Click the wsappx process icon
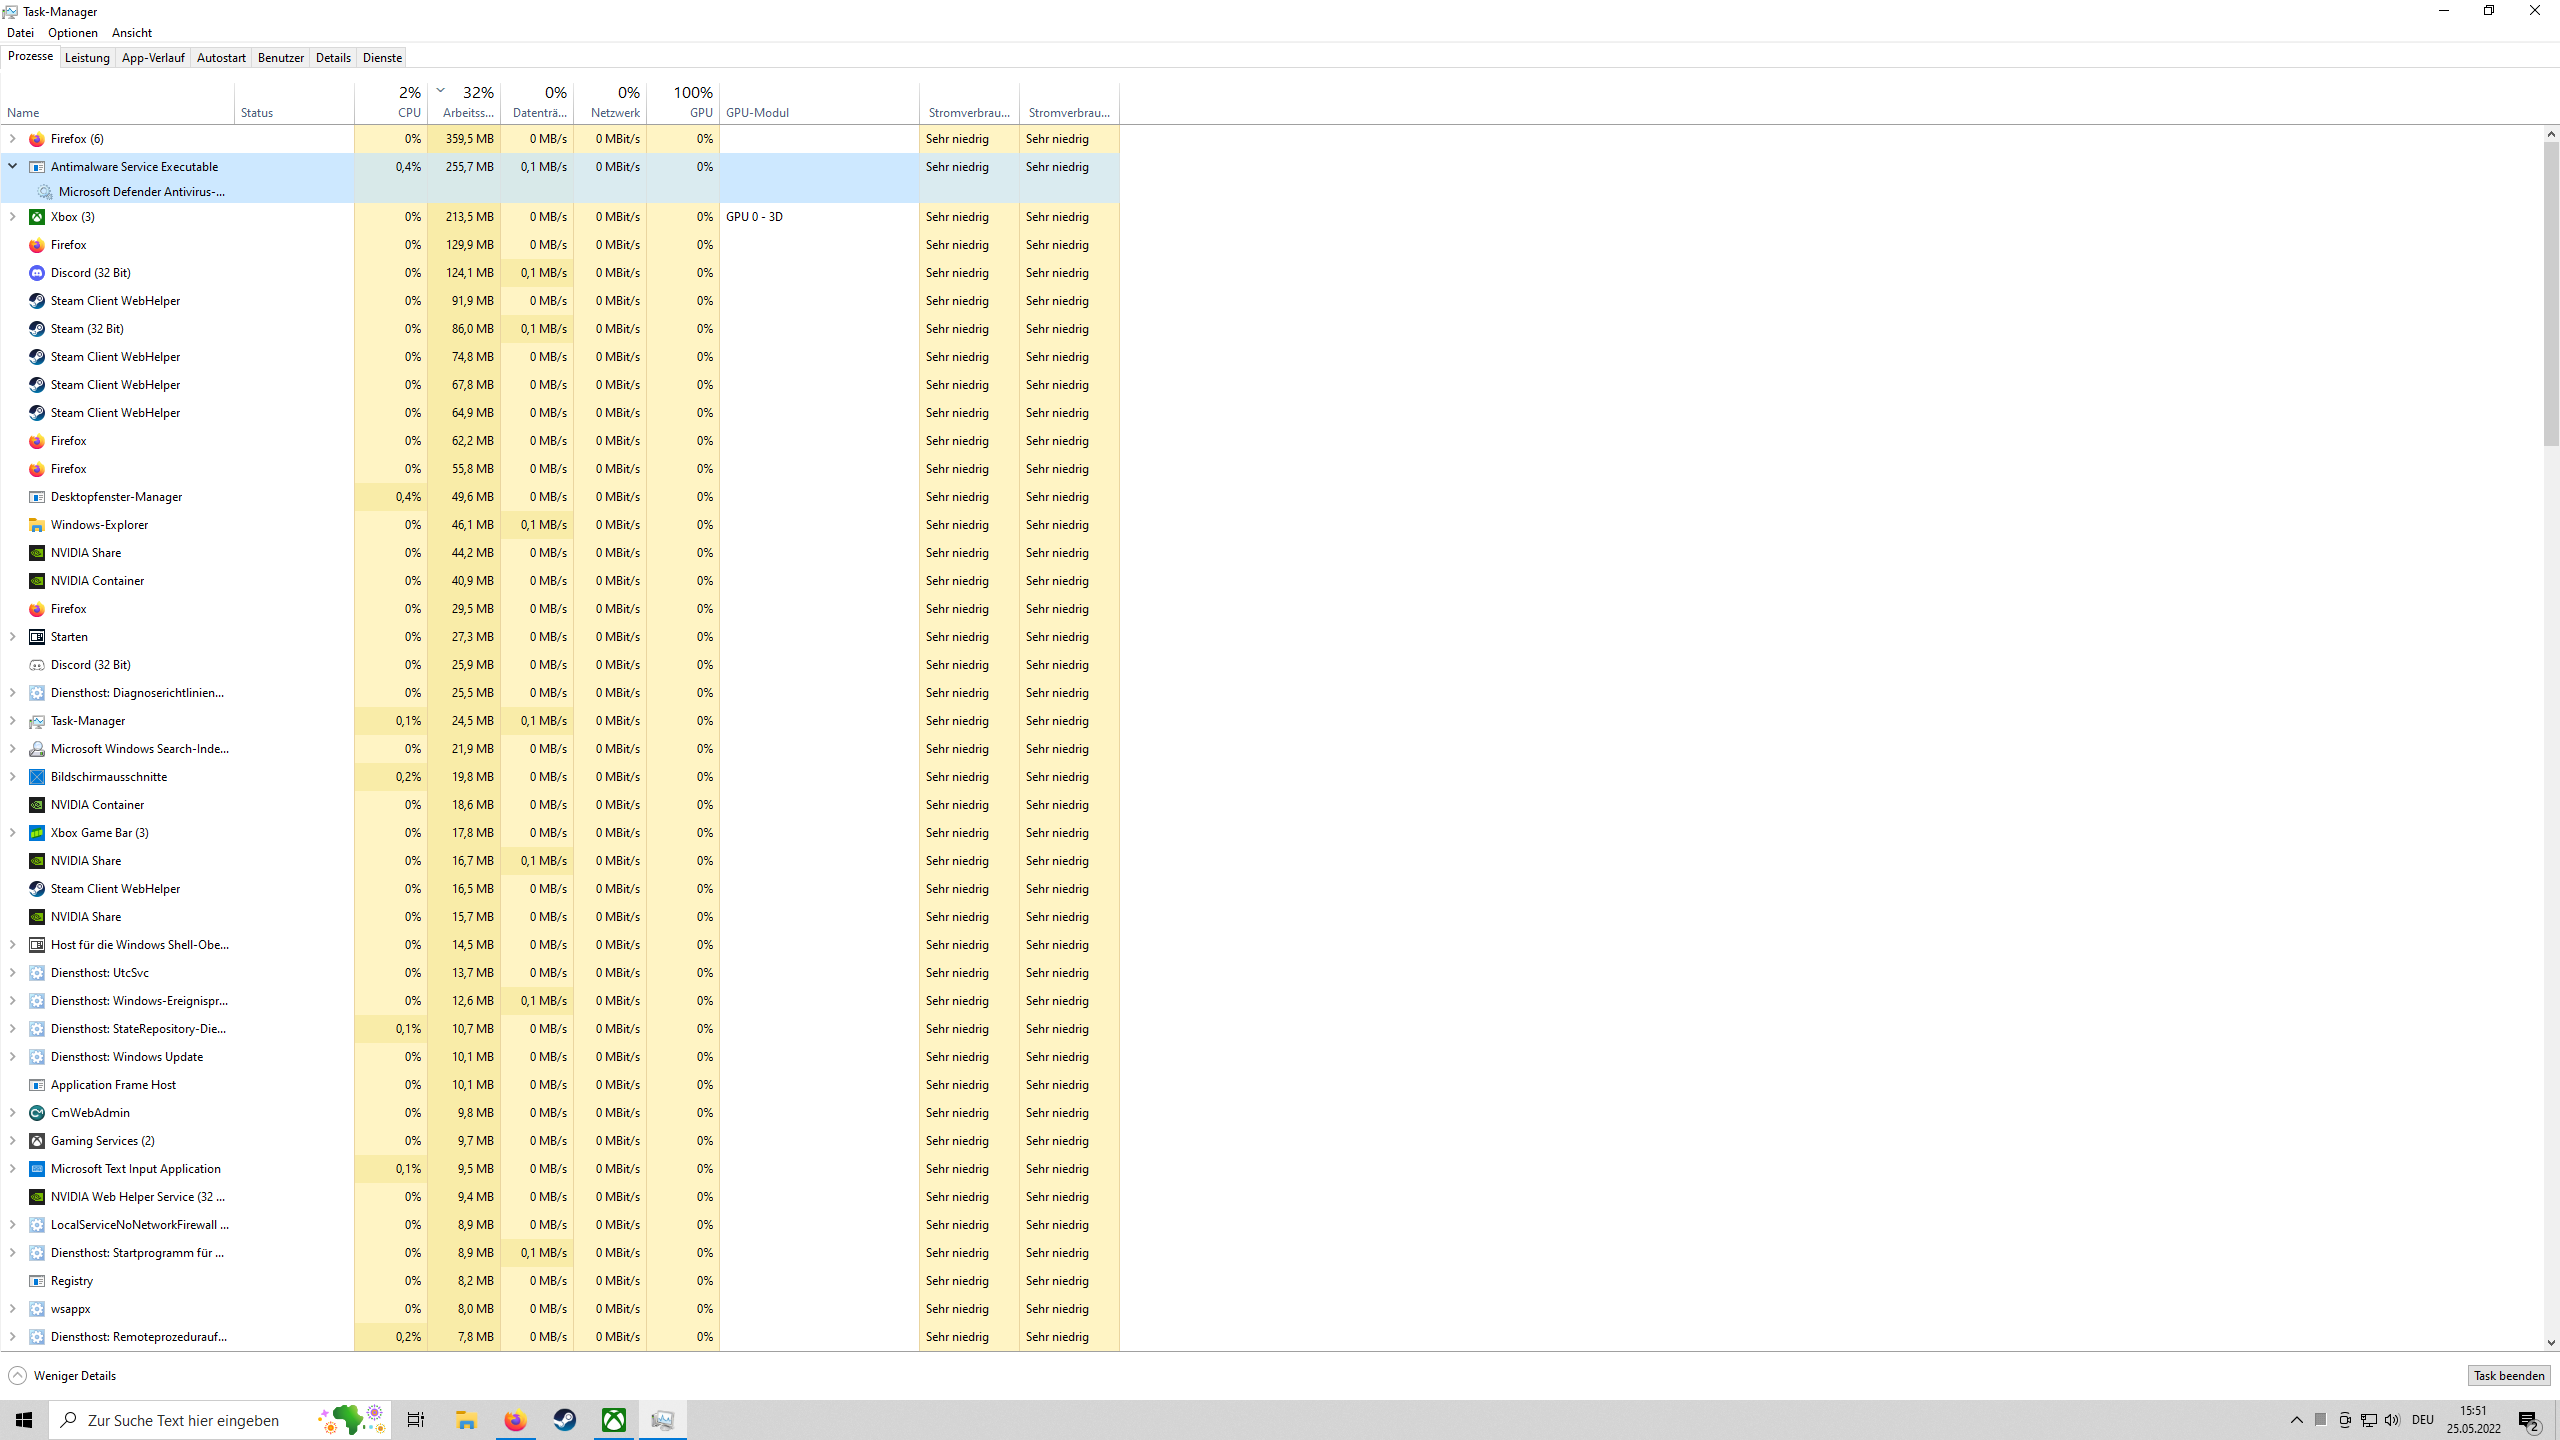 [x=37, y=1309]
